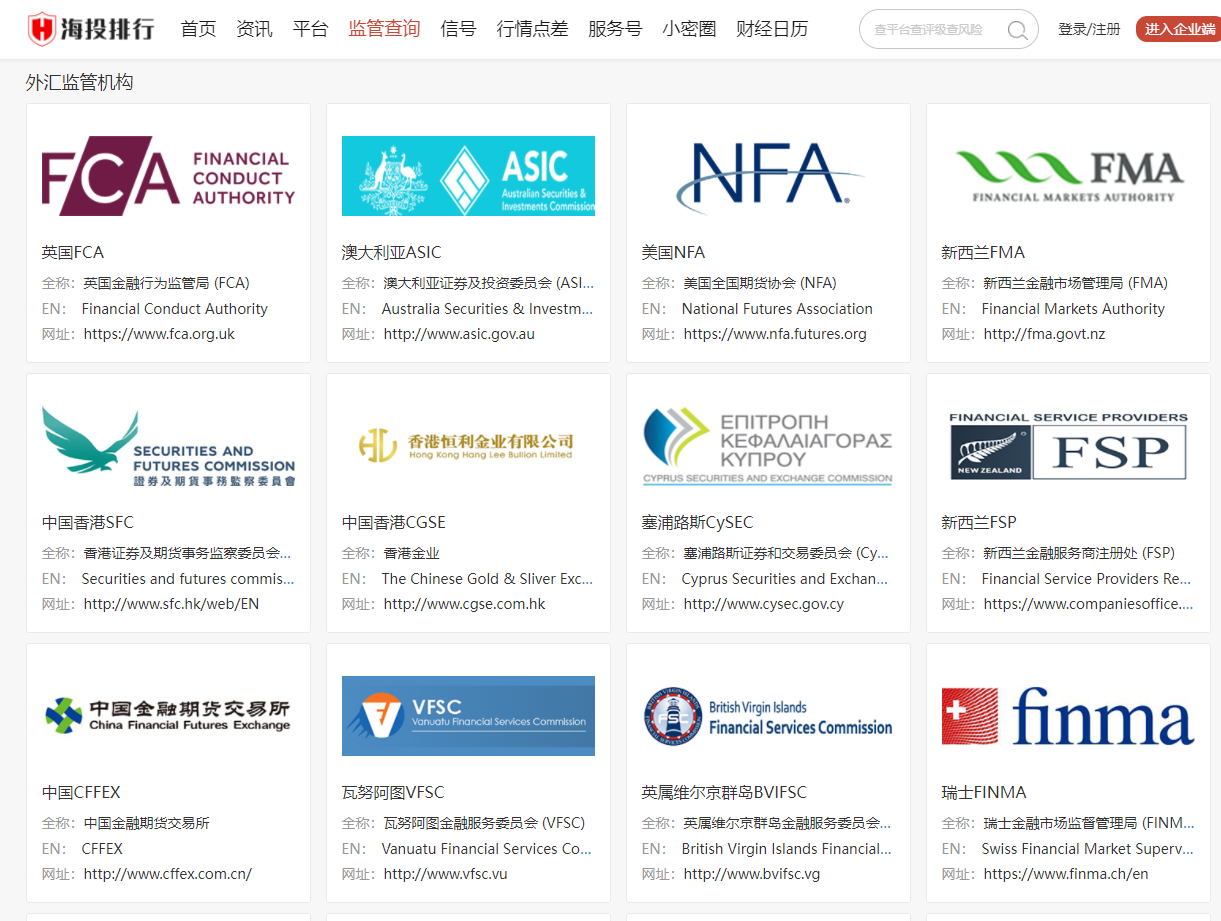
Task: Select the 监管查询 menu item
Action: (x=384, y=29)
